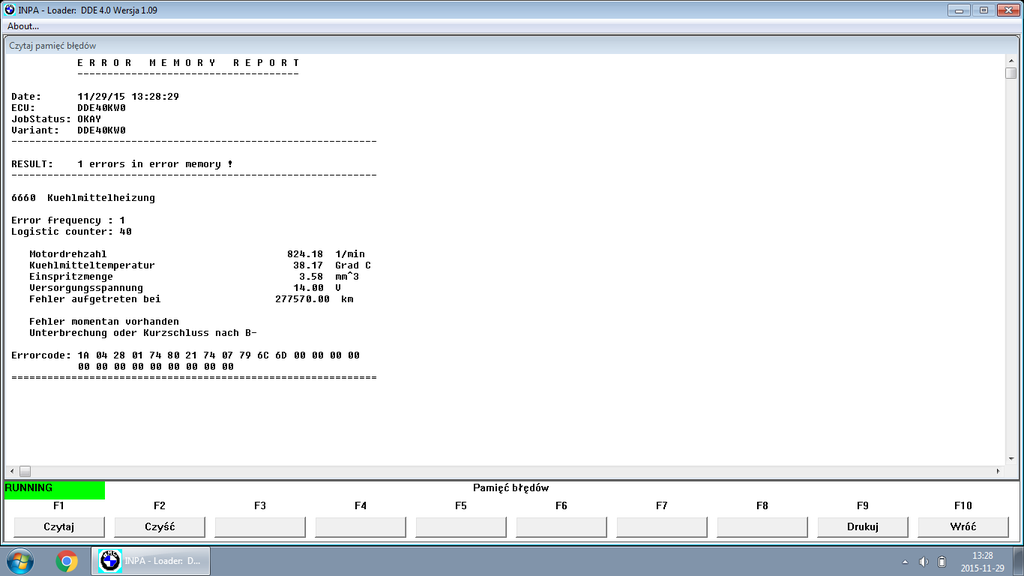Open the volume speaker tray icon
Image resolution: width=1024 pixels, height=576 pixels.
923,562
